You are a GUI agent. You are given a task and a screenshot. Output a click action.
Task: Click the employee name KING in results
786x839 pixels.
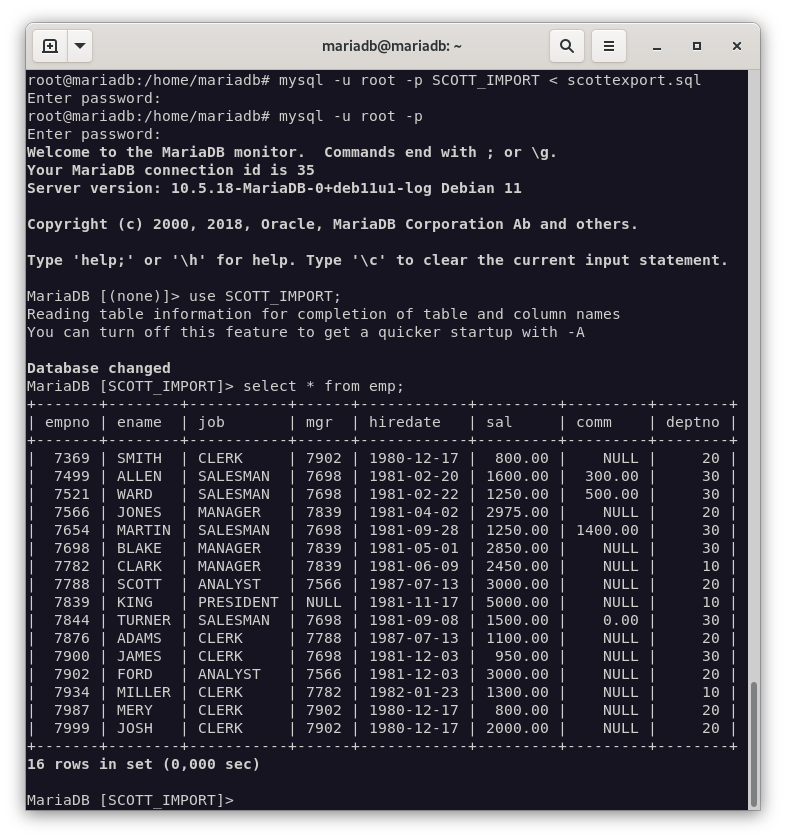[135, 602]
